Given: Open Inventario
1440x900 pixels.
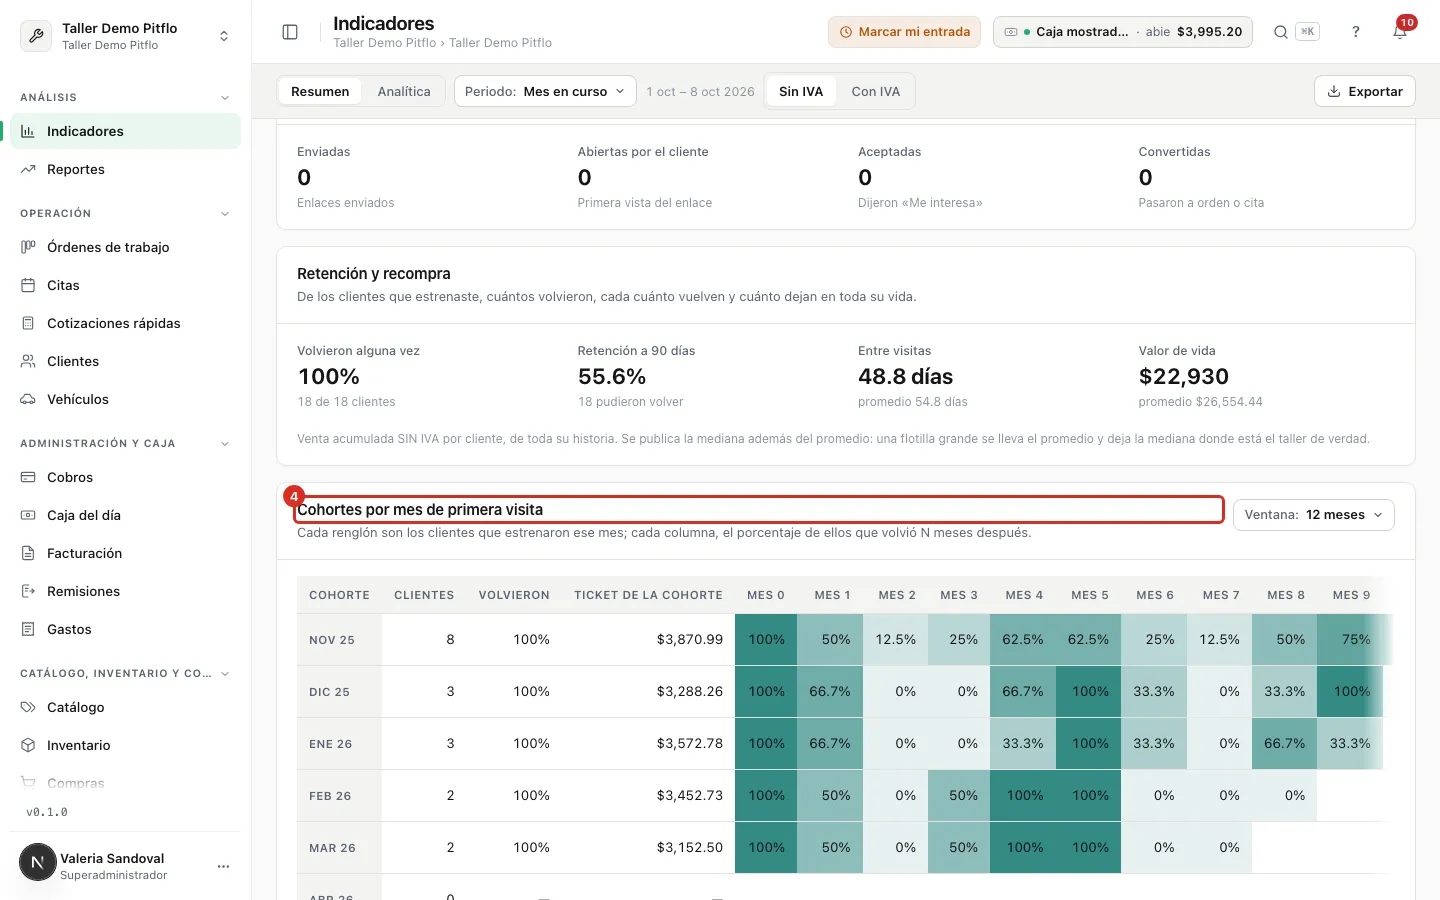Looking at the screenshot, I should [125, 745].
